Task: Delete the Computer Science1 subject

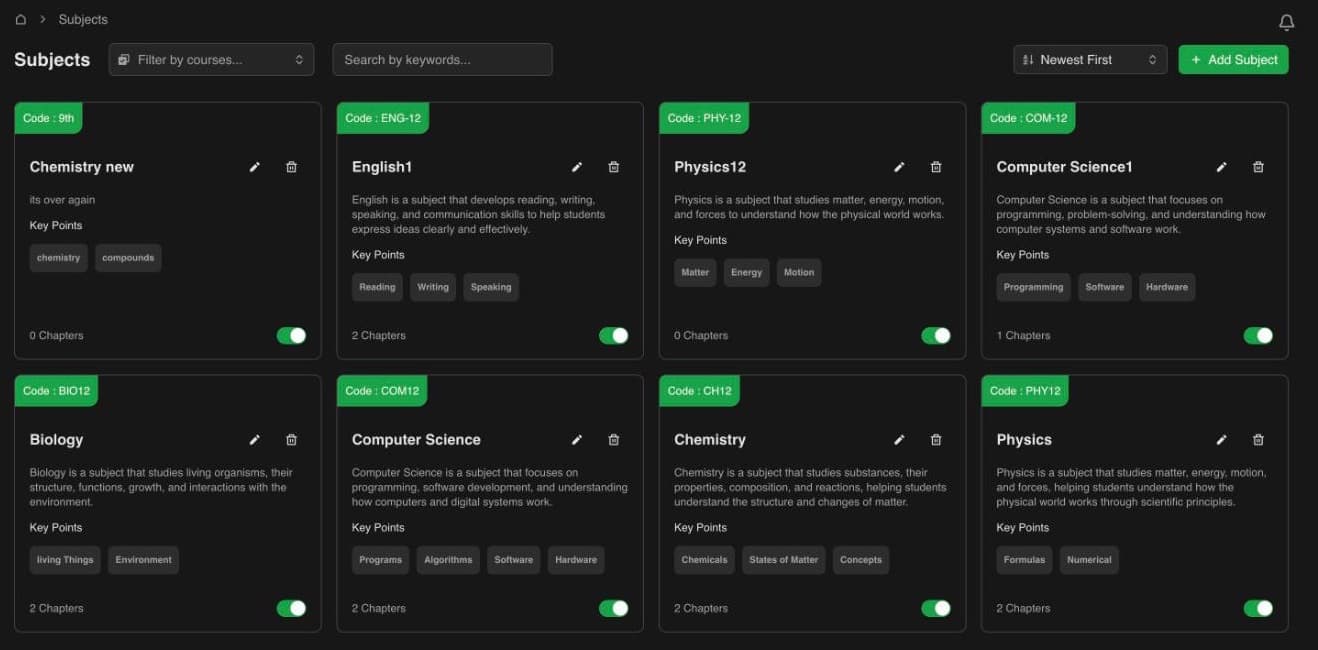Action: [x=1258, y=167]
